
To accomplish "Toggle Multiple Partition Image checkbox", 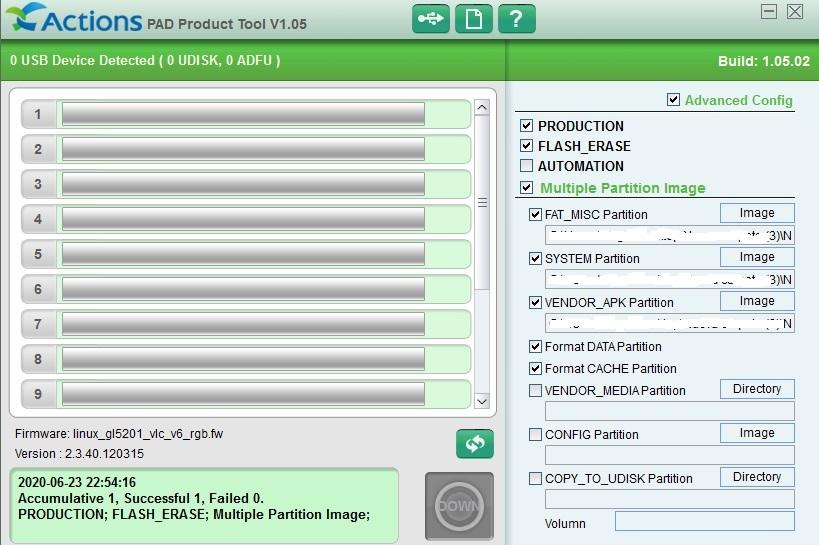I will [526, 187].
